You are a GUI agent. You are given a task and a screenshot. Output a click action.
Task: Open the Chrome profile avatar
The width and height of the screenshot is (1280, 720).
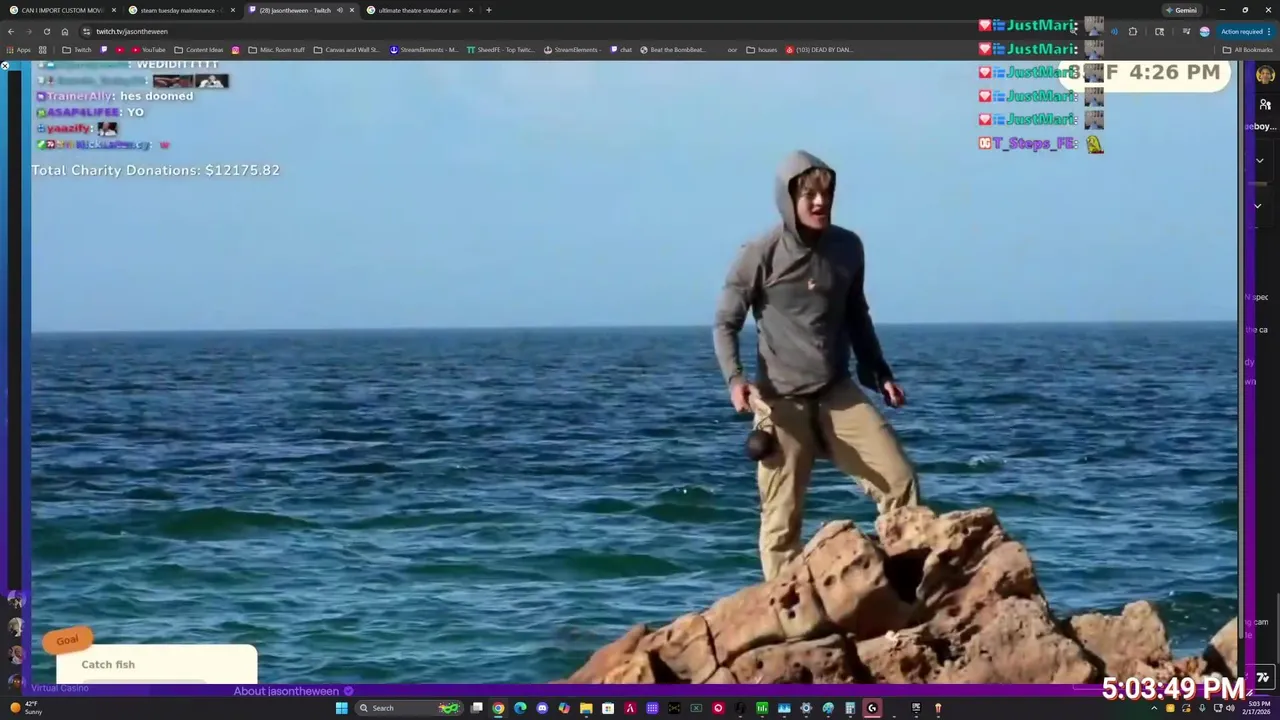(x=1205, y=31)
